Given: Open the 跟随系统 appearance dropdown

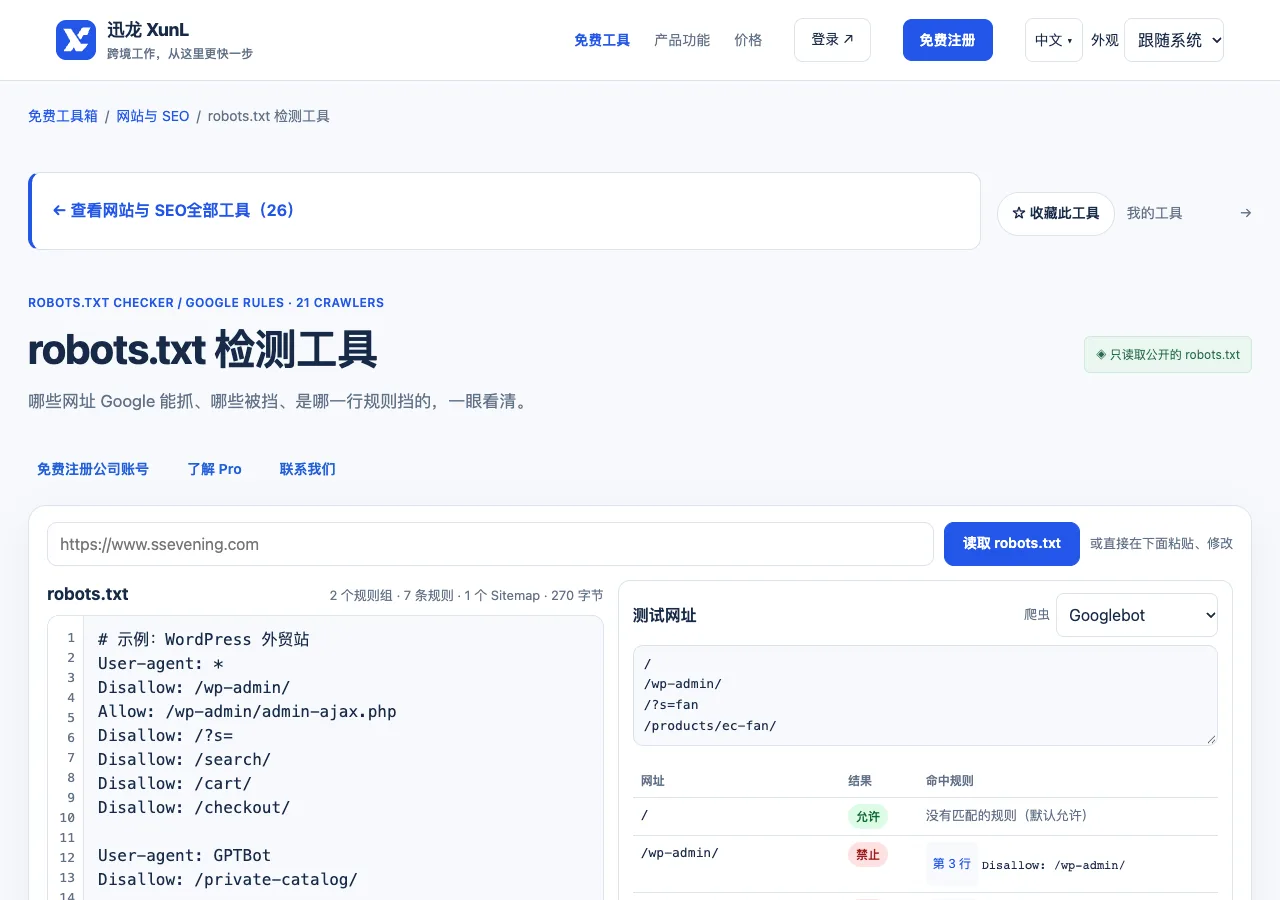Looking at the screenshot, I should pyautogui.click(x=1174, y=40).
